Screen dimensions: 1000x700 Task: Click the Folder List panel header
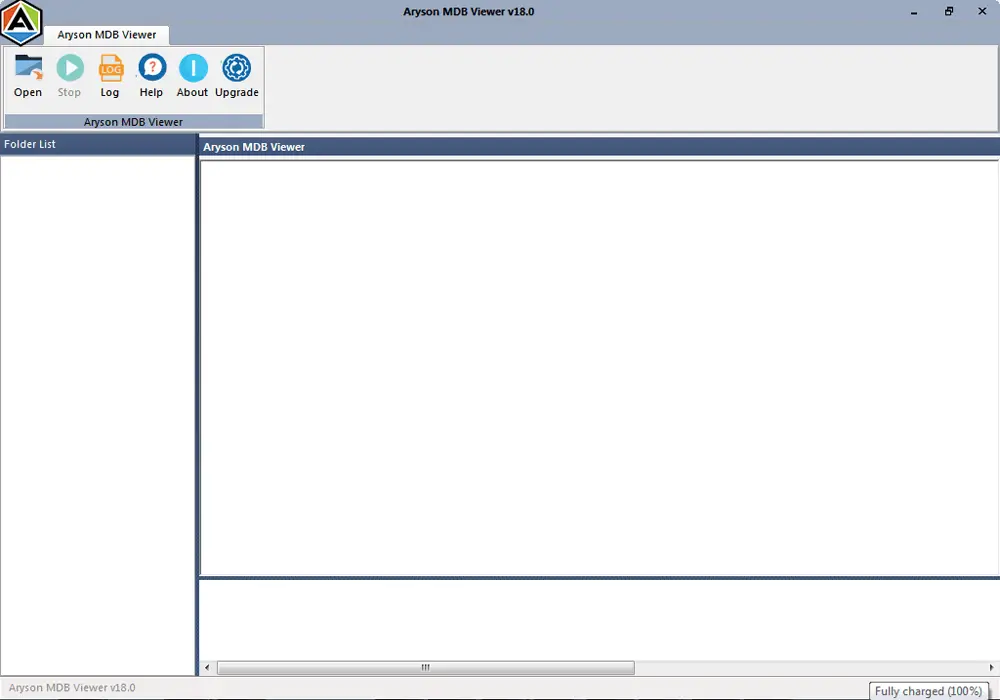coord(30,143)
